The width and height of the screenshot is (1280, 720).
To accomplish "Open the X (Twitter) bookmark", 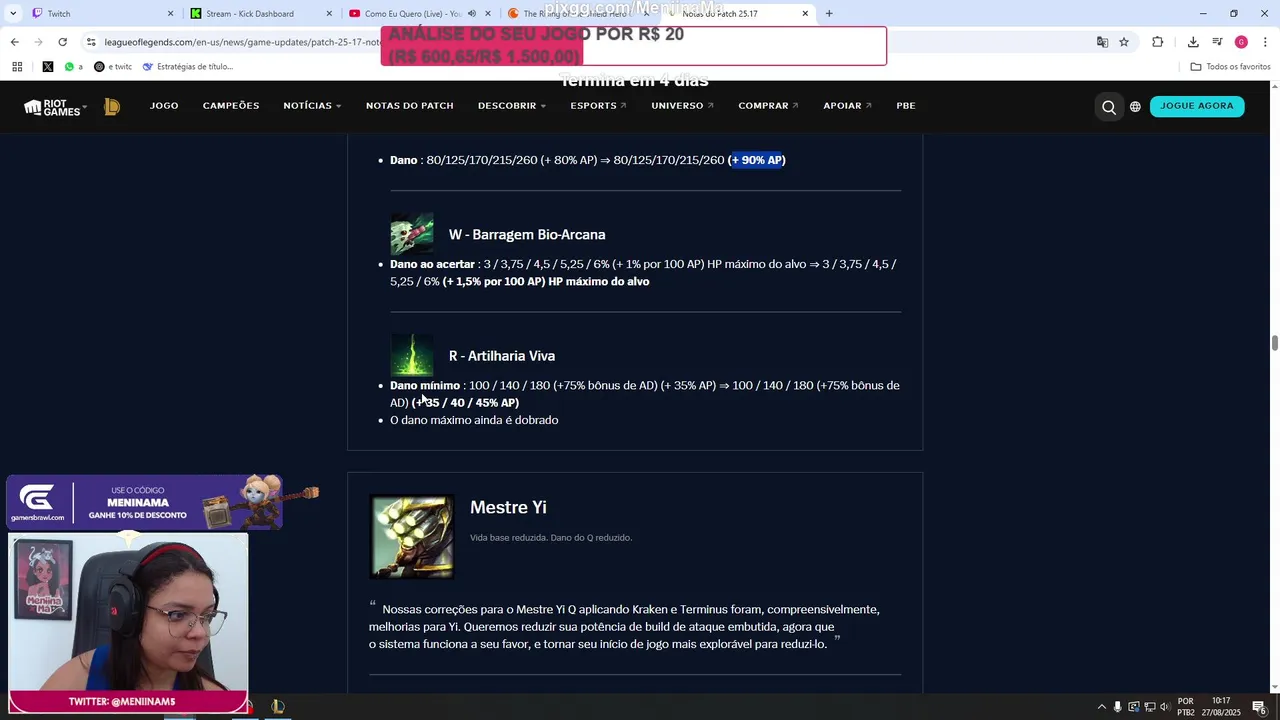I will click(48, 67).
